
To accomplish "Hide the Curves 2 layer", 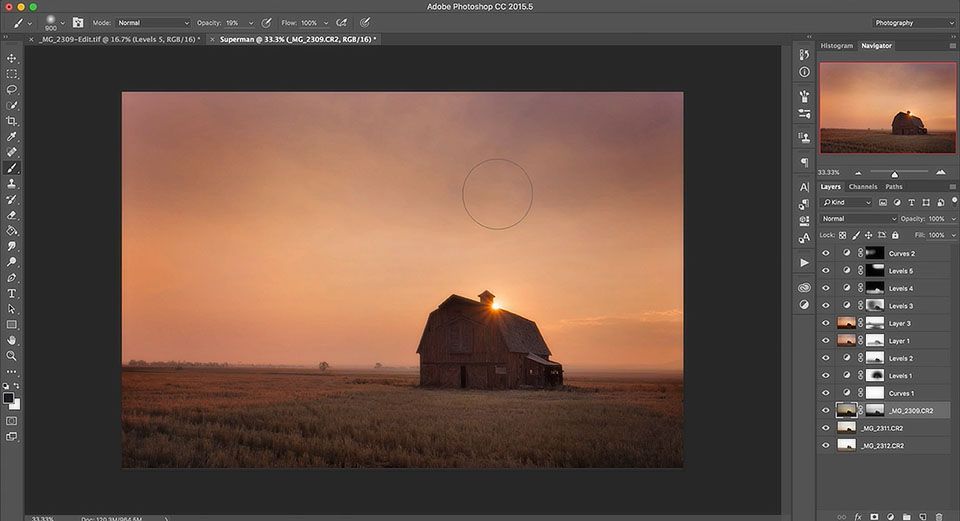I will (x=826, y=253).
